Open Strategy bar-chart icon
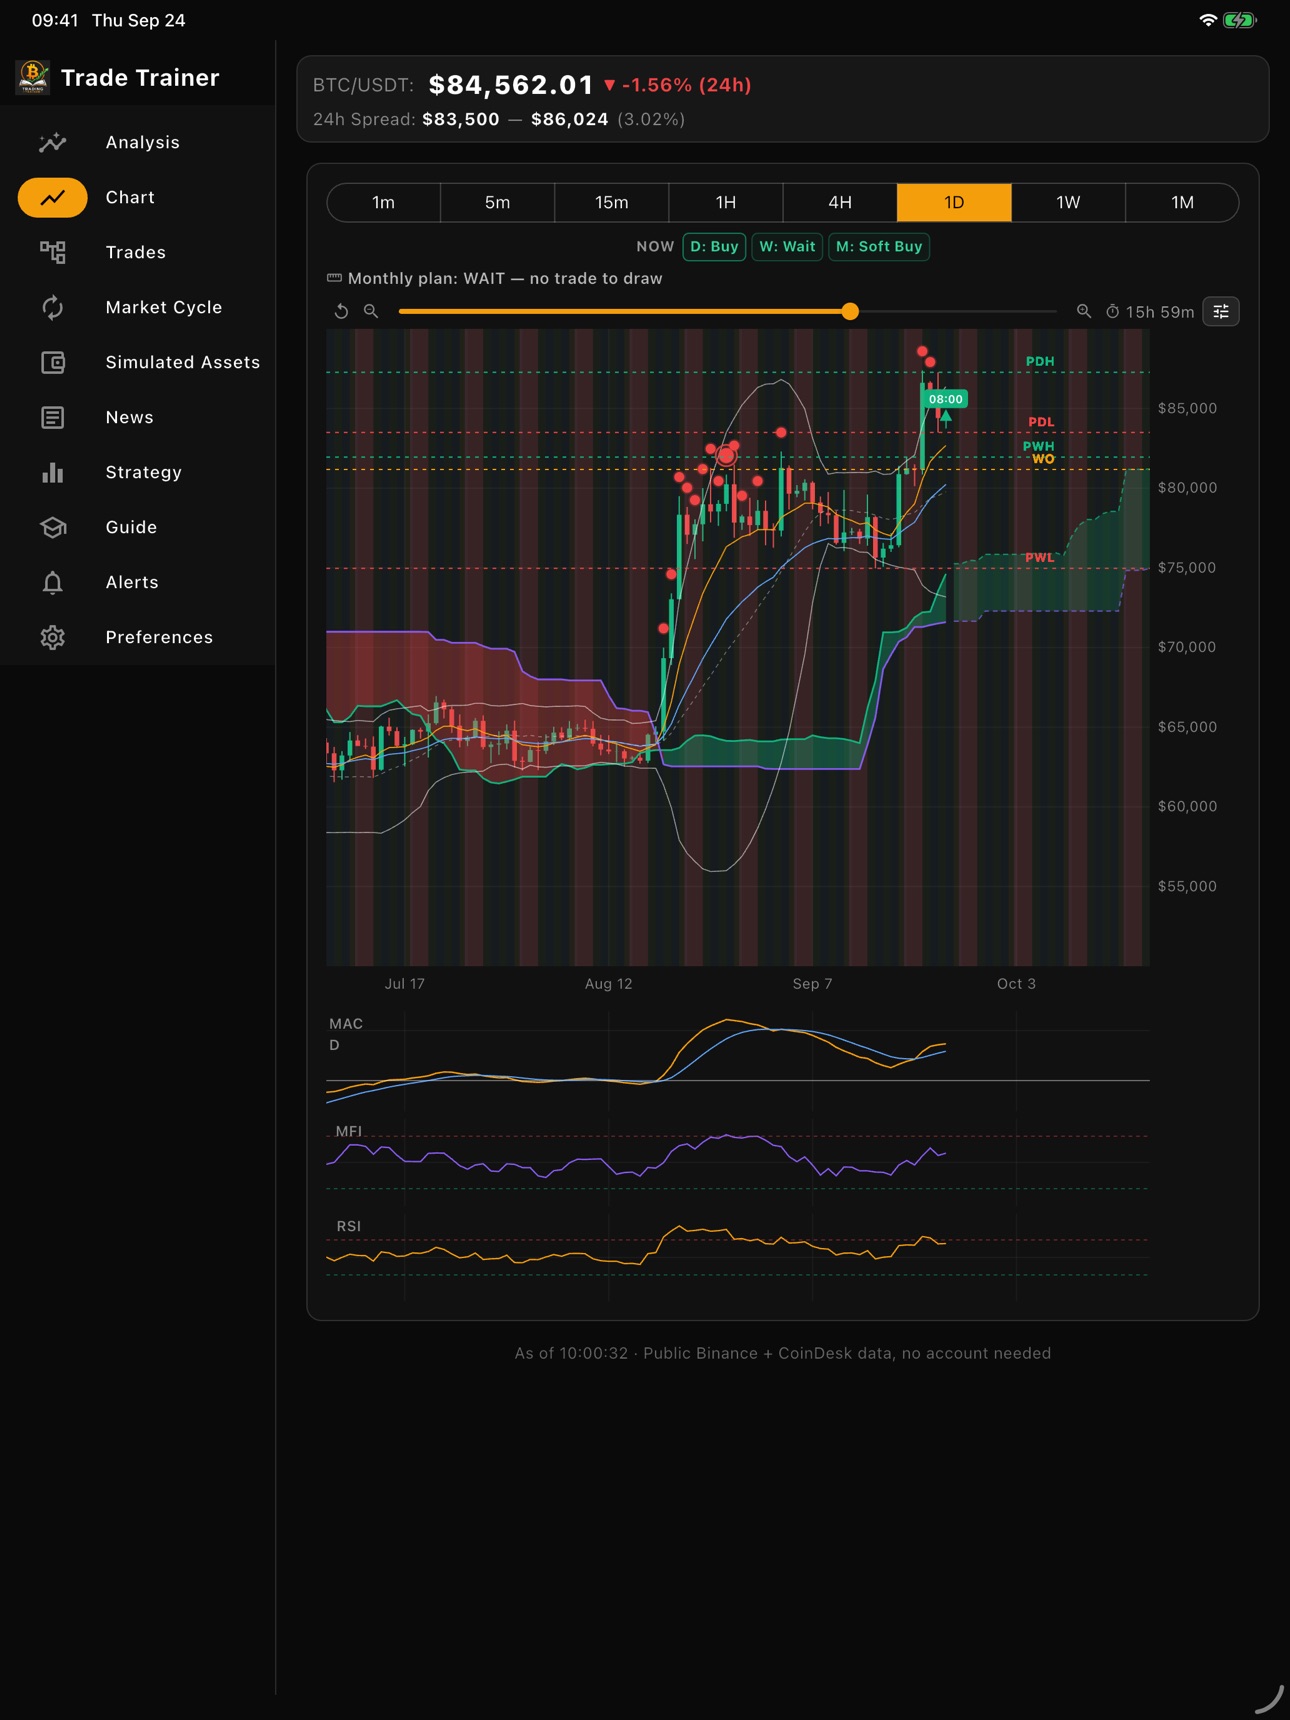This screenshot has width=1290, height=1720. (53, 473)
